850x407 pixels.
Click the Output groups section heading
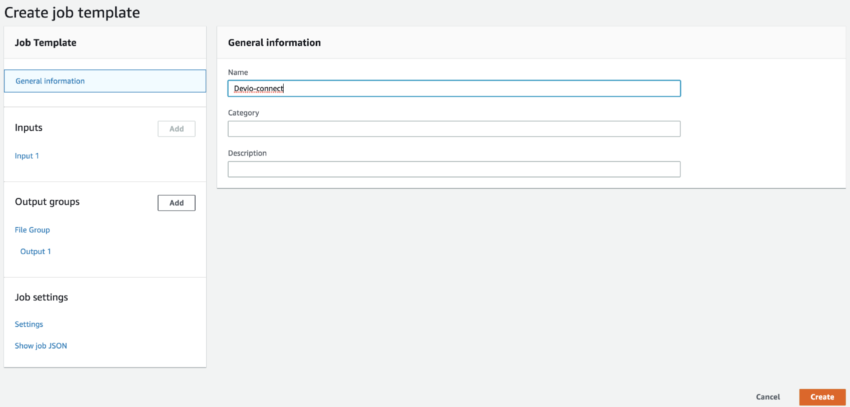pyautogui.click(x=47, y=202)
